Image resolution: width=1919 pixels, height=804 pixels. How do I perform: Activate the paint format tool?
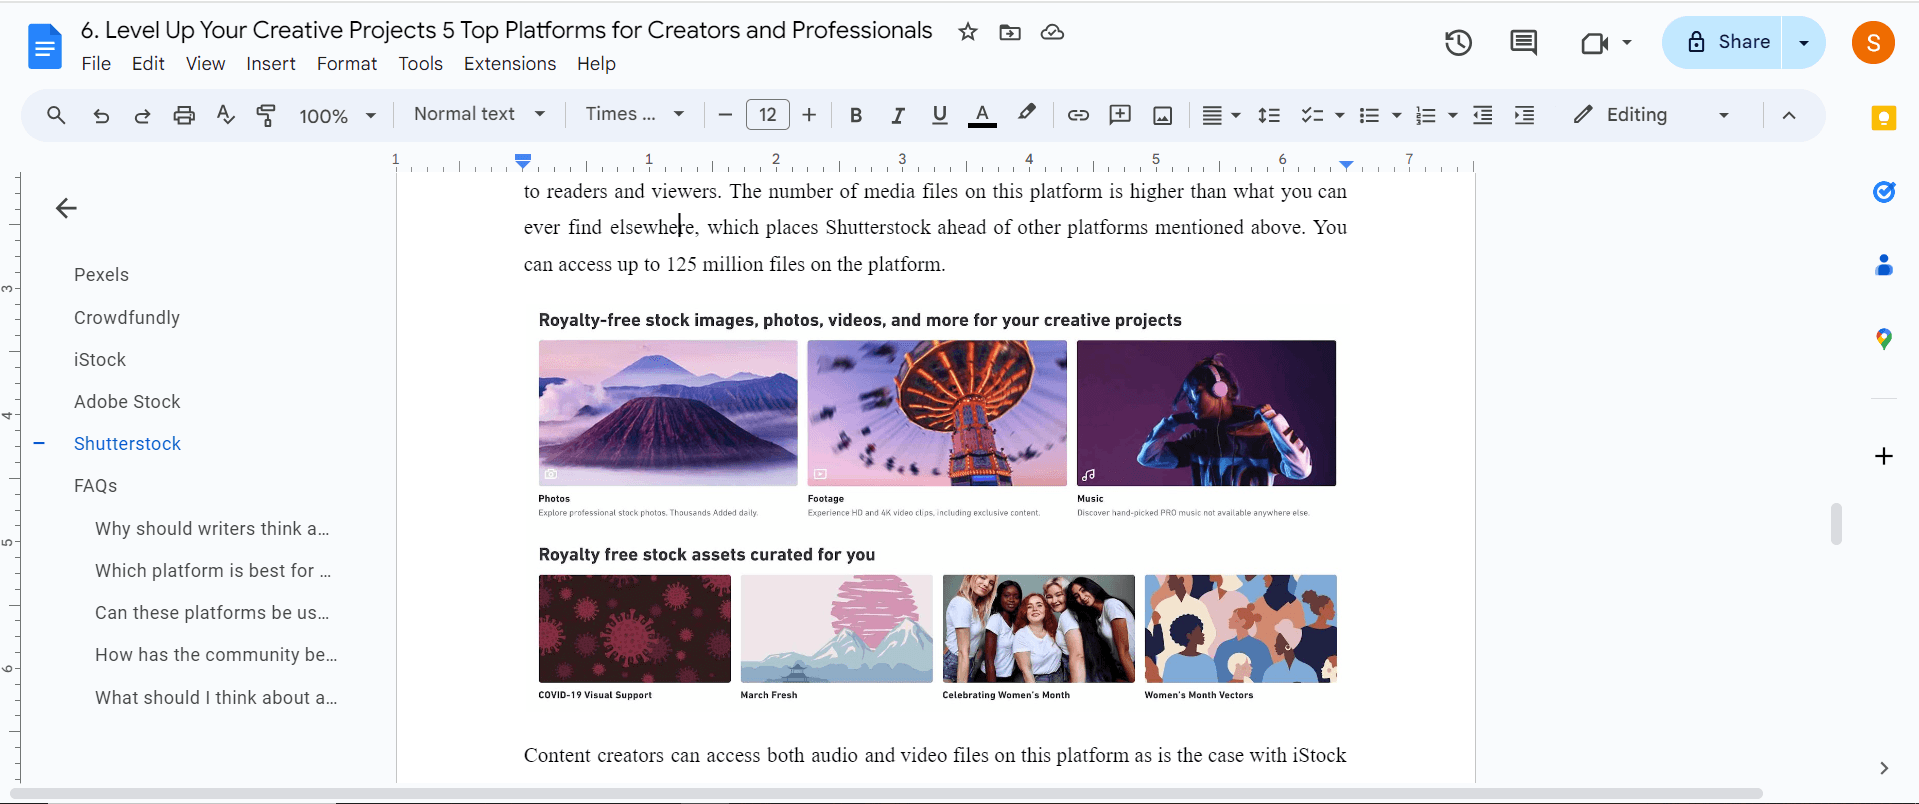266,115
